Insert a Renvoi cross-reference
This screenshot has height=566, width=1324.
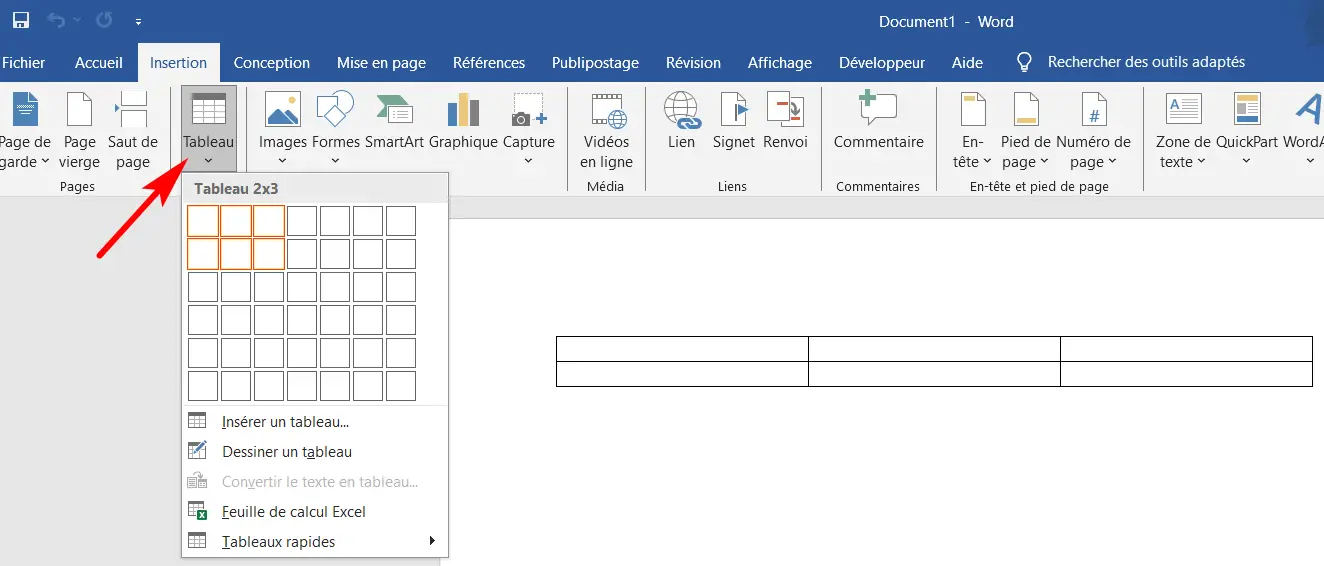click(x=785, y=121)
